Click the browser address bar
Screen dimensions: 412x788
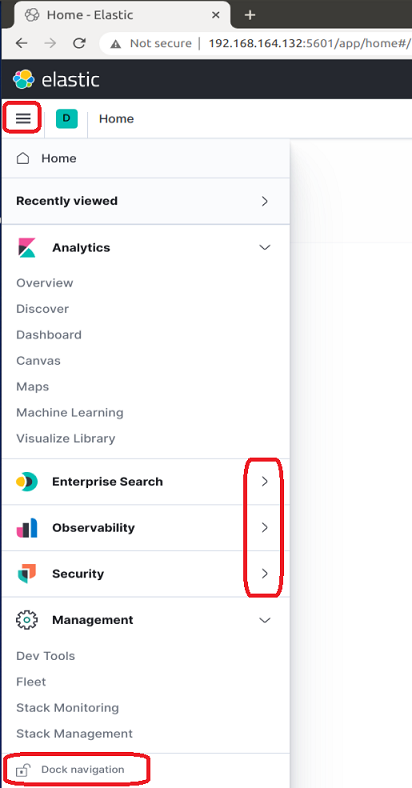[x=256, y=44]
